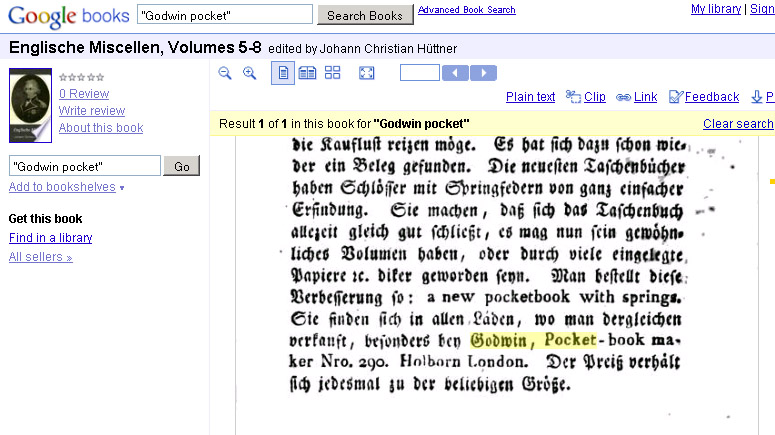775x435 pixels.
Task: Click the Clip scissors icon
Action: click(x=573, y=96)
